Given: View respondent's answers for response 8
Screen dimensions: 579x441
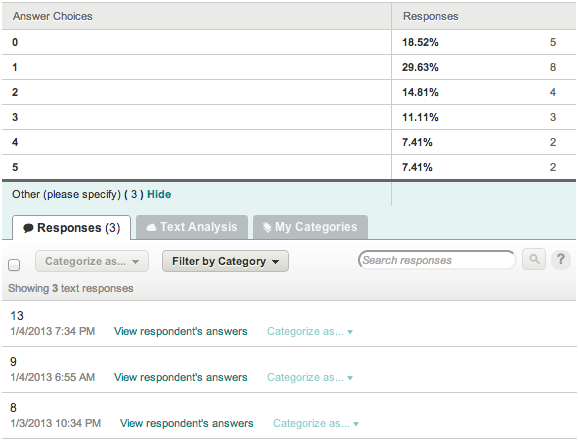Looking at the screenshot, I should point(187,423).
